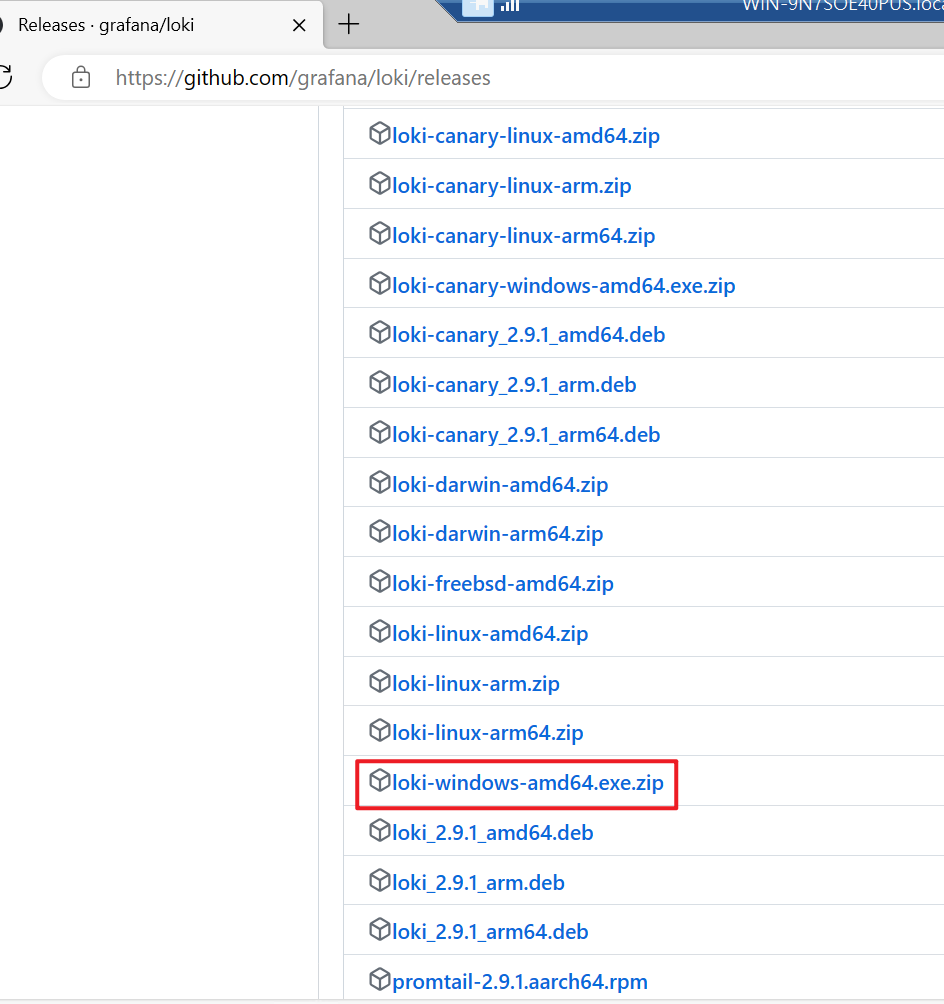Image resolution: width=944 pixels, height=1004 pixels.
Task: Click package icon beside loki-canary-linux-arm64.zip
Action: [x=380, y=234]
